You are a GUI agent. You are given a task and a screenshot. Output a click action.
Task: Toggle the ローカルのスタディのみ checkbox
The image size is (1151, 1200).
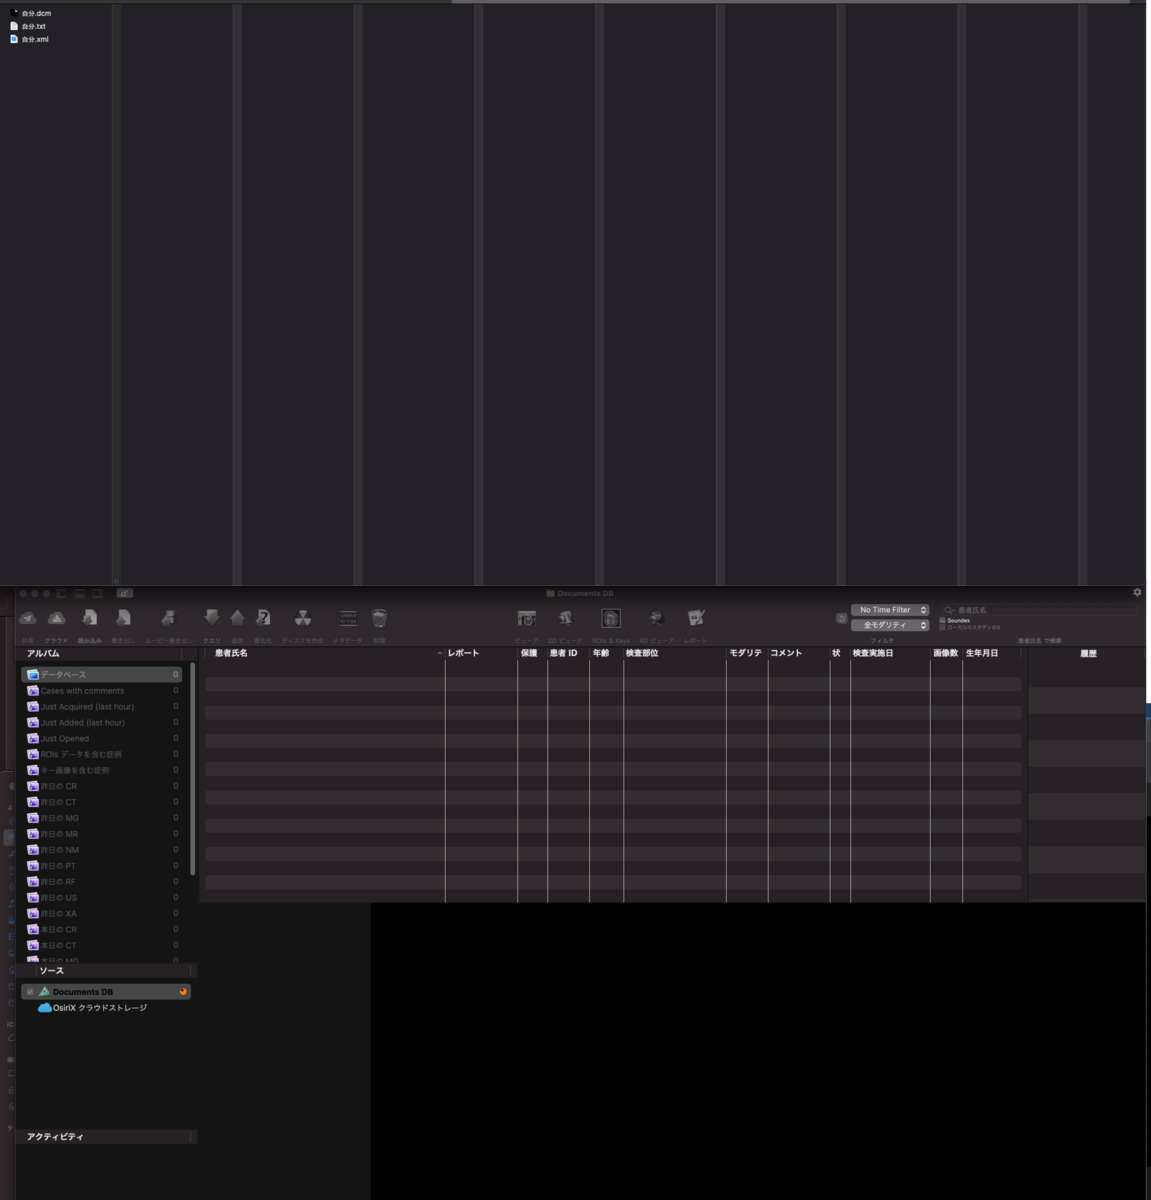(942, 627)
